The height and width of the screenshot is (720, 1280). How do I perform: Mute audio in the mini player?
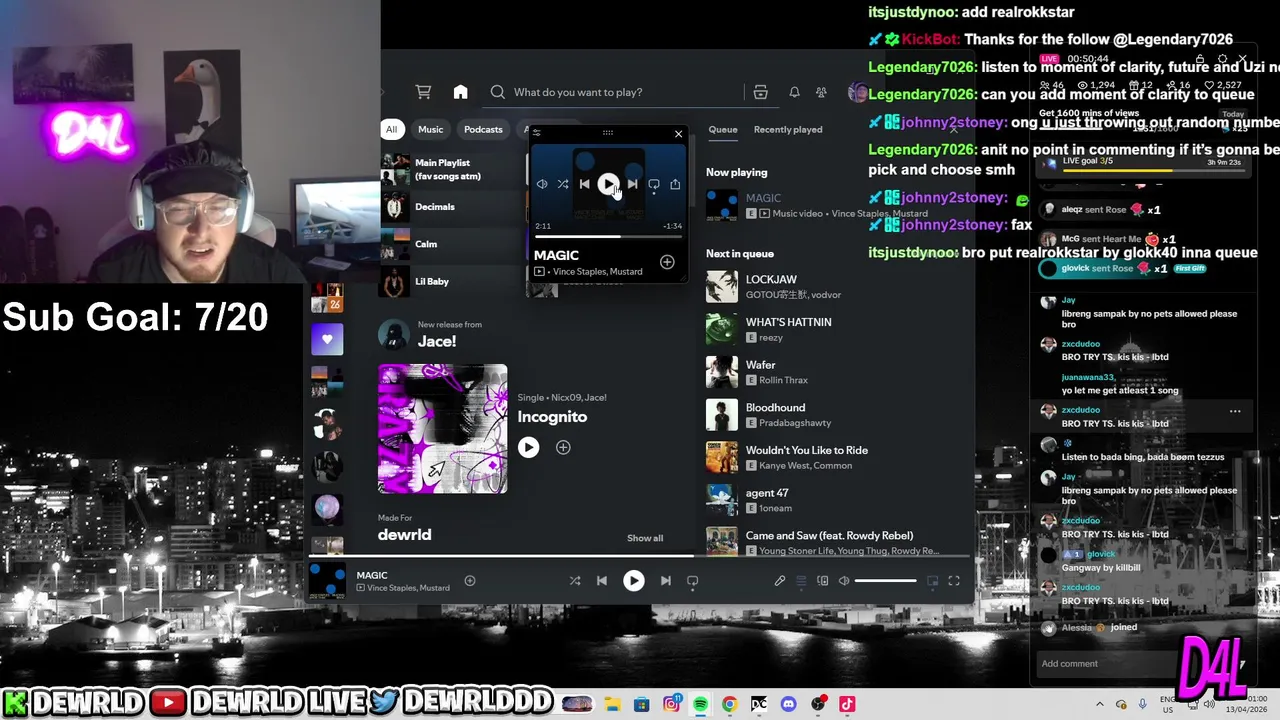tap(542, 184)
